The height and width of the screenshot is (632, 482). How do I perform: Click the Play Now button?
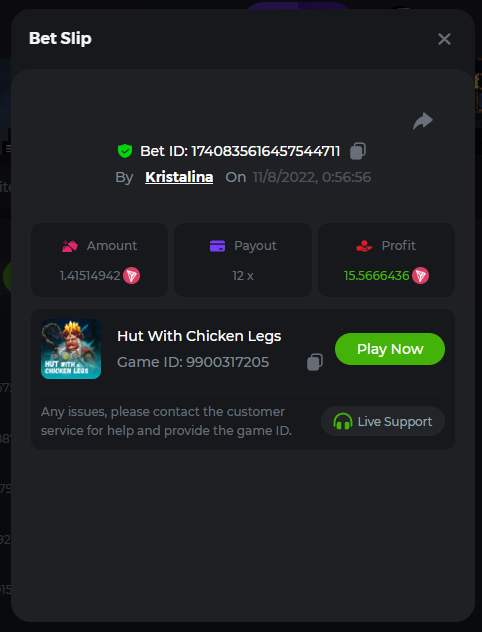[390, 349]
